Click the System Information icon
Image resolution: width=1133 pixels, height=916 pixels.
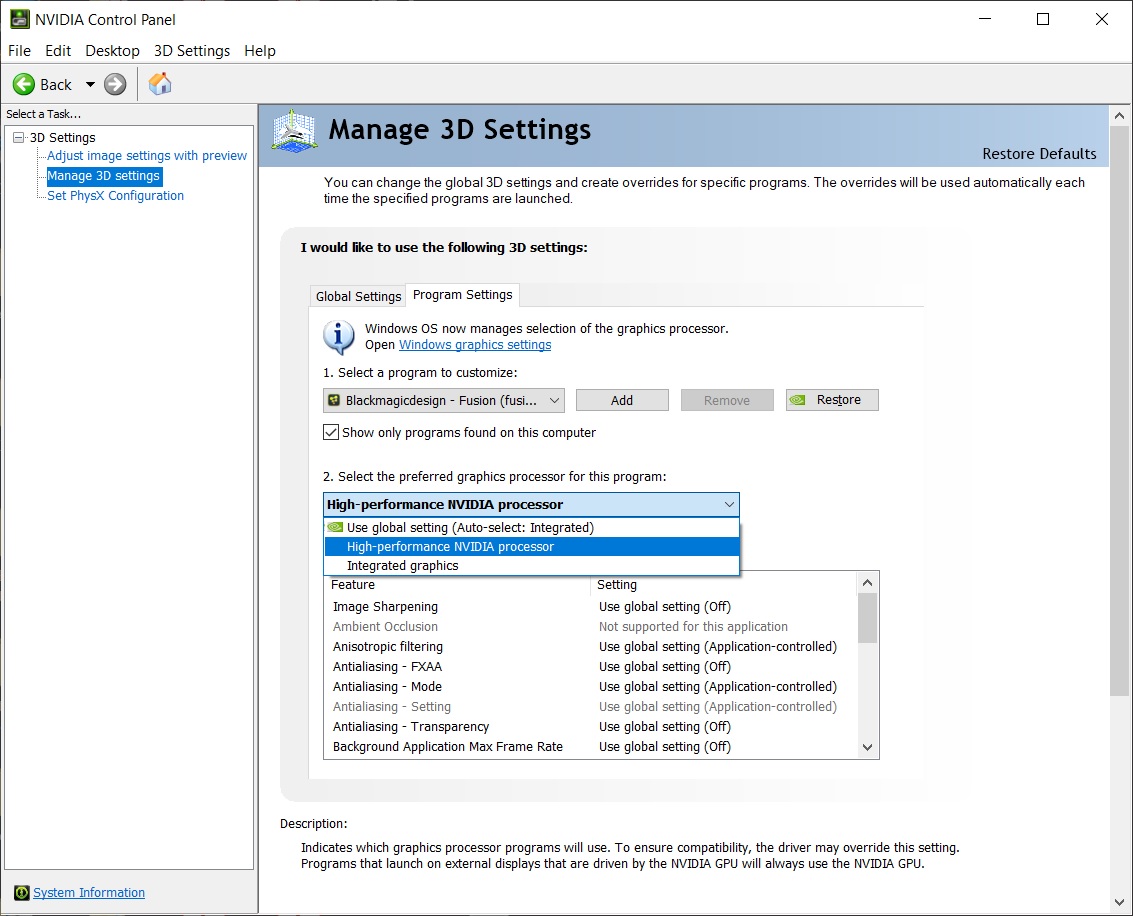pos(22,893)
